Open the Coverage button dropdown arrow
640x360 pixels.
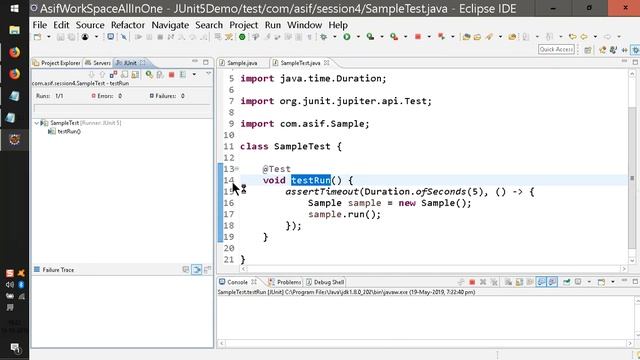click(x=382, y=37)
